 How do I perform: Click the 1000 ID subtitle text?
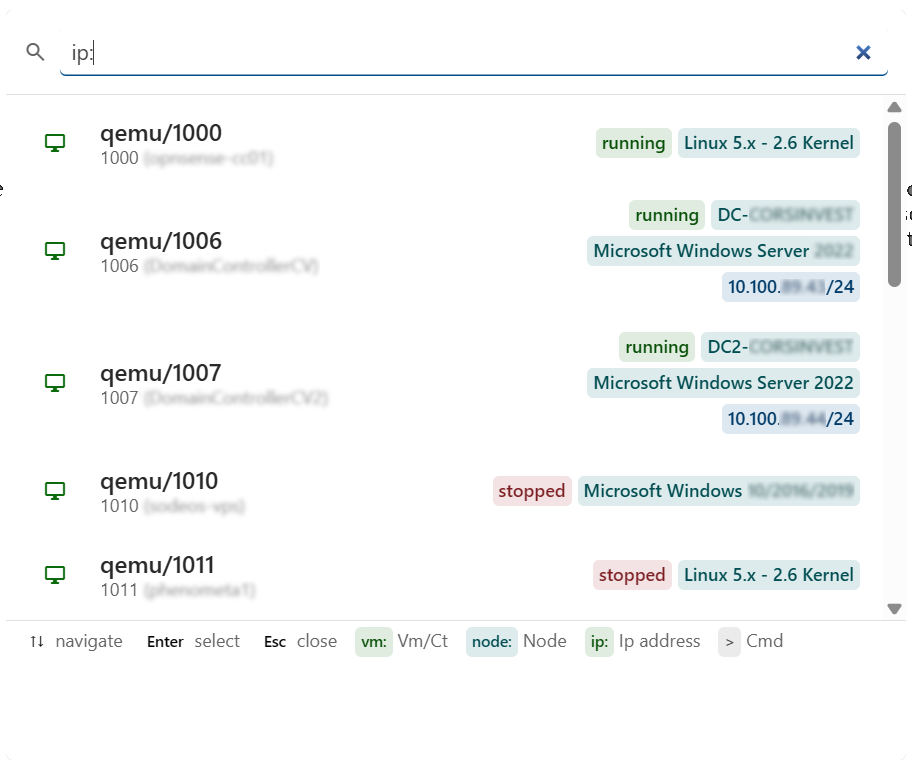click(x=119, y=158)
